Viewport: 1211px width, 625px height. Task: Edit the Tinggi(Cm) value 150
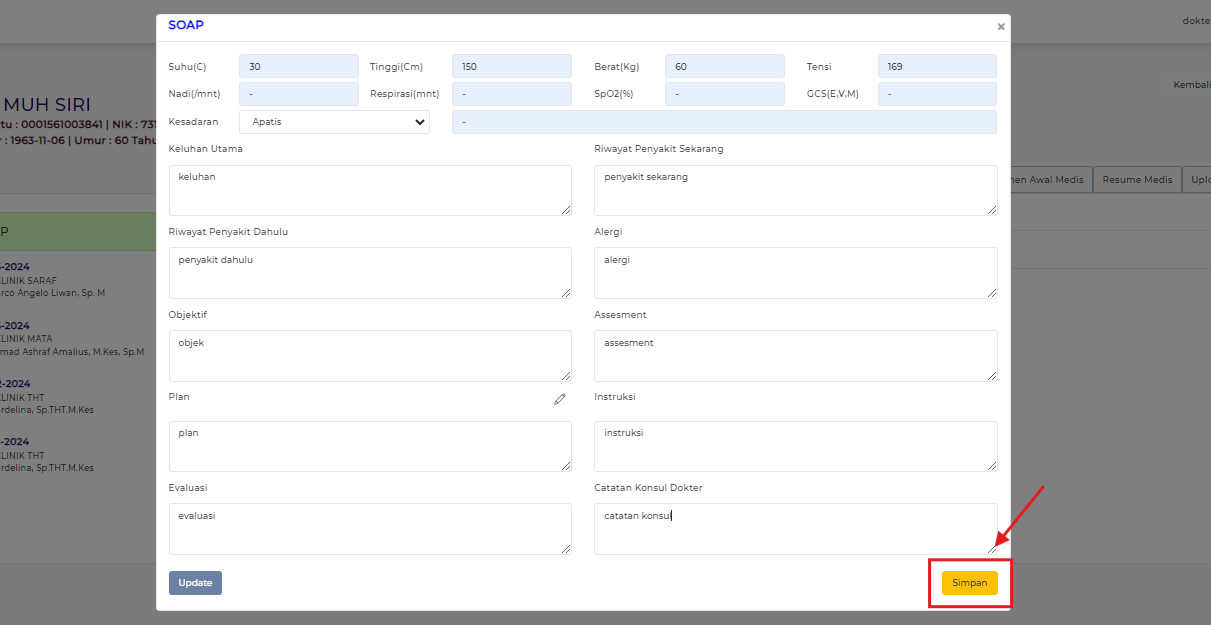click(511, 65)
